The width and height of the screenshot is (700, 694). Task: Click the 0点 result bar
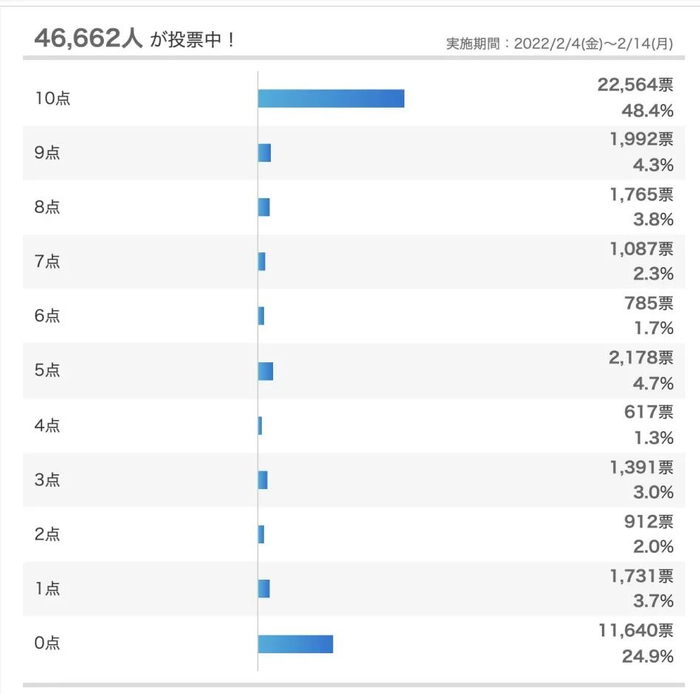[x=295, y=644]
